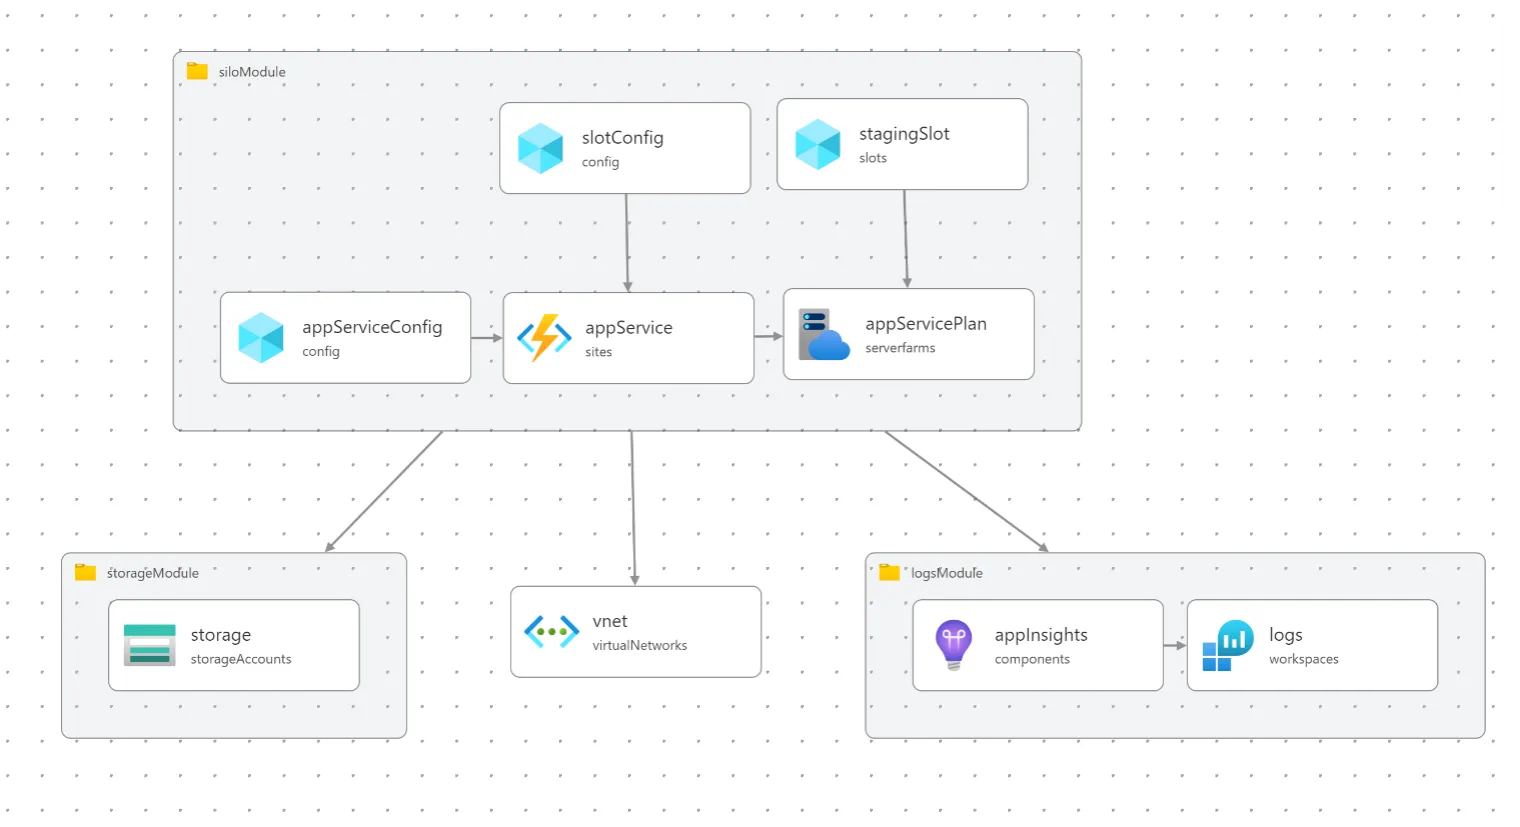The image size is (1520, 827).
Task: Click the logsModule folder icon
Action: point(889,572)
